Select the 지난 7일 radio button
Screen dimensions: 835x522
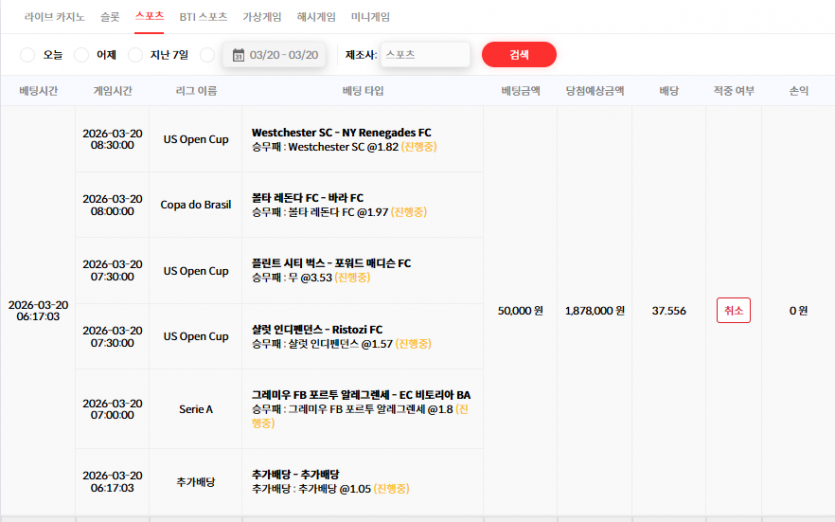(x=135, y=55)
